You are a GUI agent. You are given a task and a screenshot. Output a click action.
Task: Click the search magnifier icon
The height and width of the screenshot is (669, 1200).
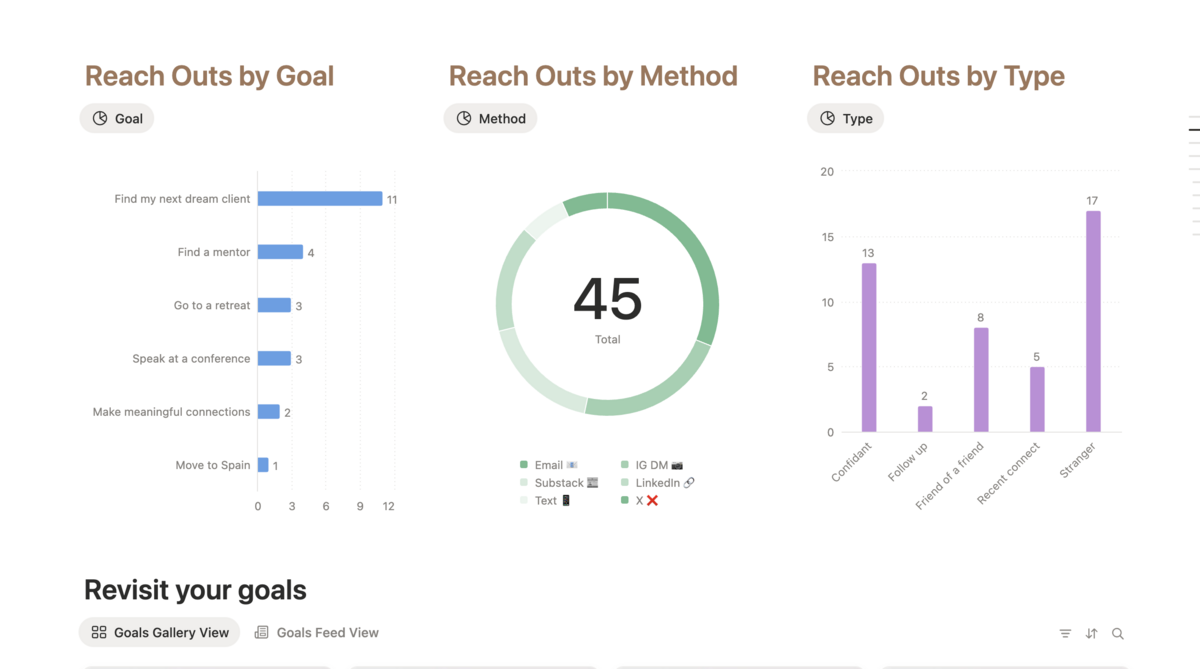point(1118,633)
